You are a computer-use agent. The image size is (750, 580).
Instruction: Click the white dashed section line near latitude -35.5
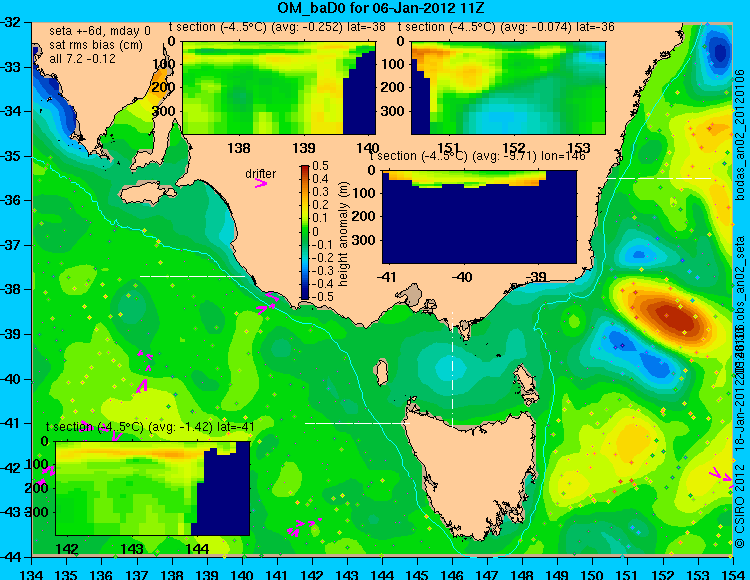coord(659,178)
